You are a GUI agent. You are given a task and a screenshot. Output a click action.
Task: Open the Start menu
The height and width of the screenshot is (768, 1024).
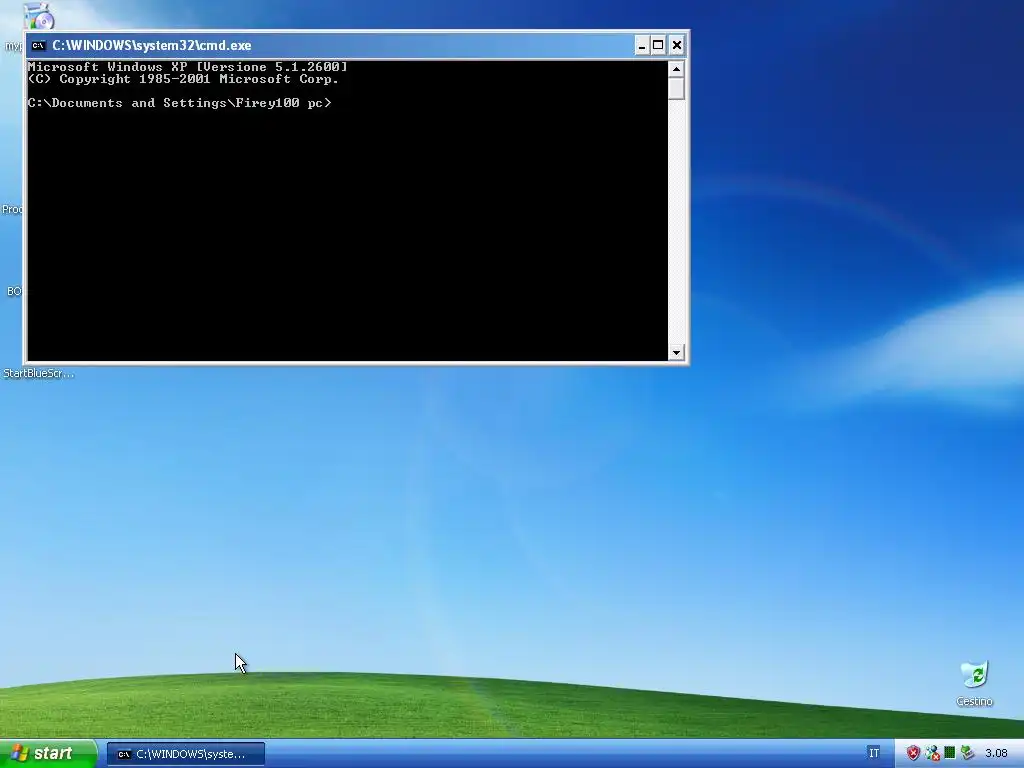[48, 754]
